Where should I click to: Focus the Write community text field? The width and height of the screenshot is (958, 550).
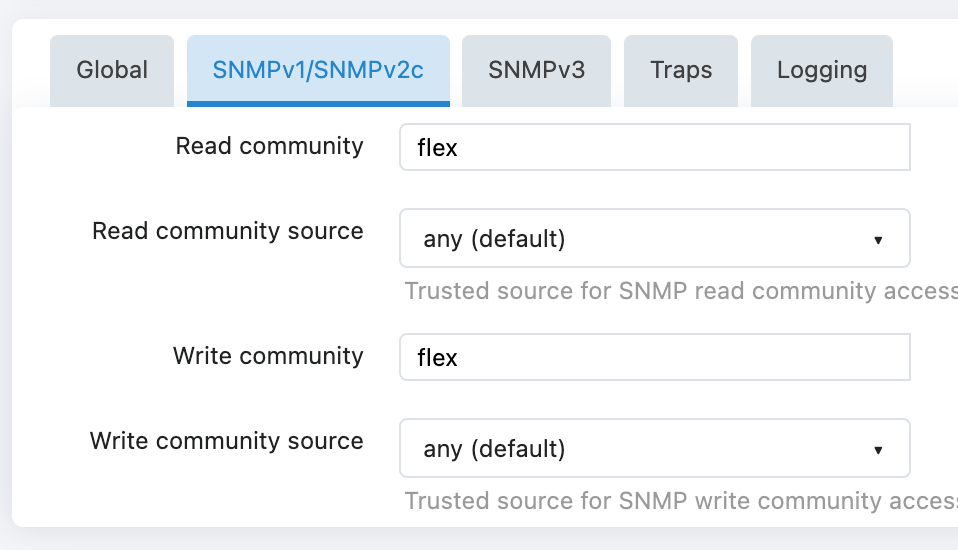coord(654,357)
